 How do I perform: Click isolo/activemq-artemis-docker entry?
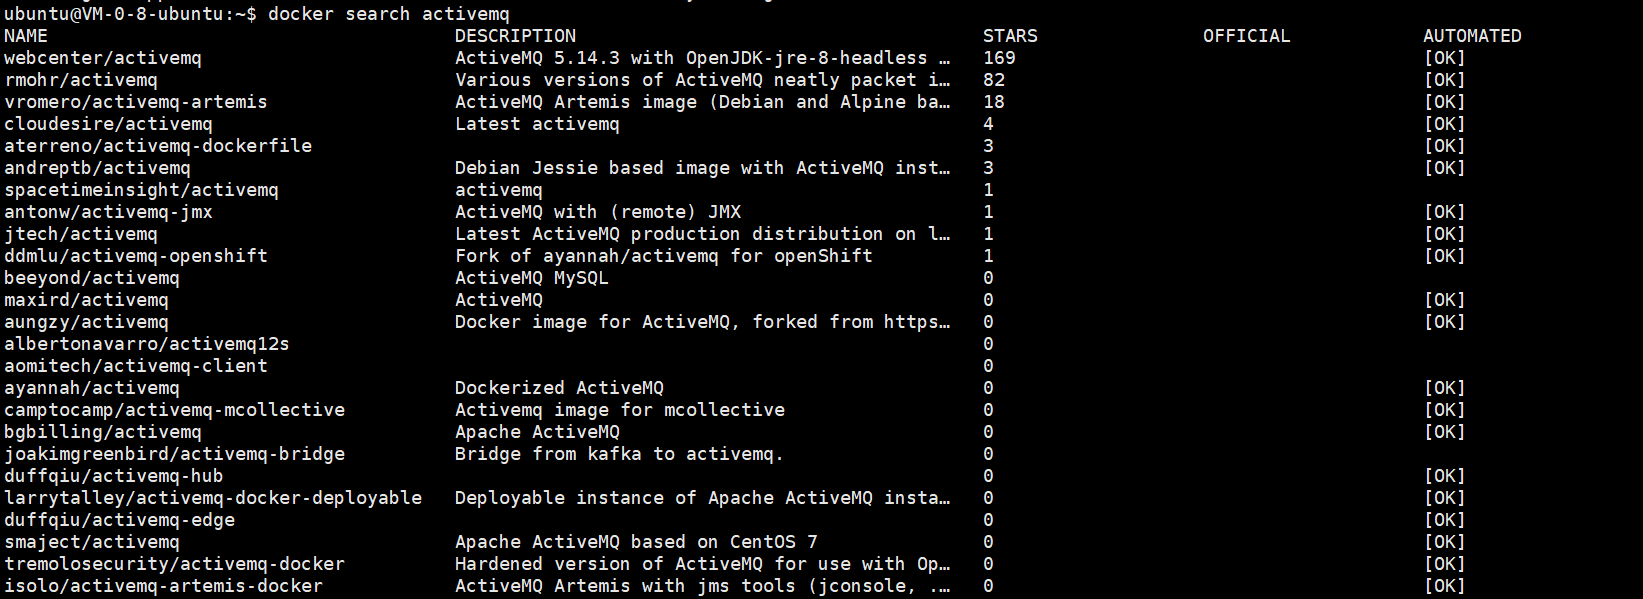163,586
